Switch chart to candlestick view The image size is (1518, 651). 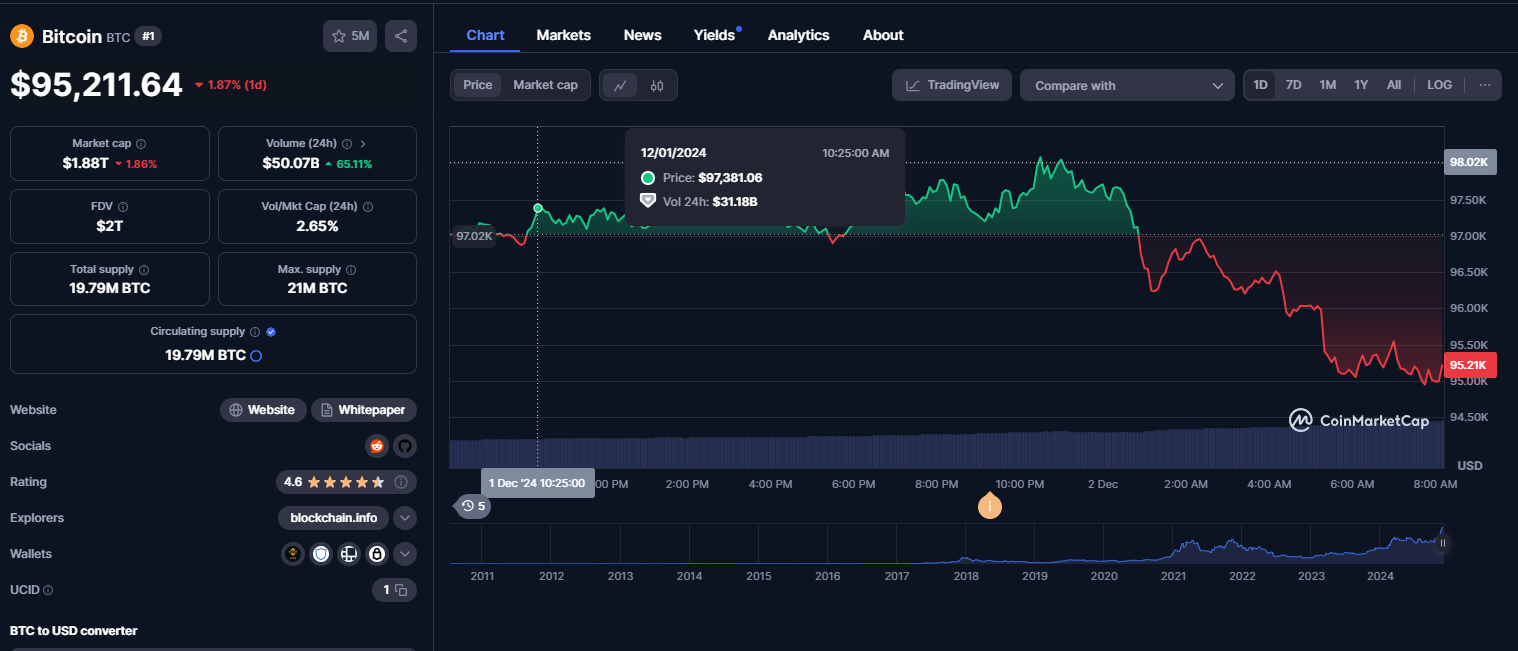[657, 85]
